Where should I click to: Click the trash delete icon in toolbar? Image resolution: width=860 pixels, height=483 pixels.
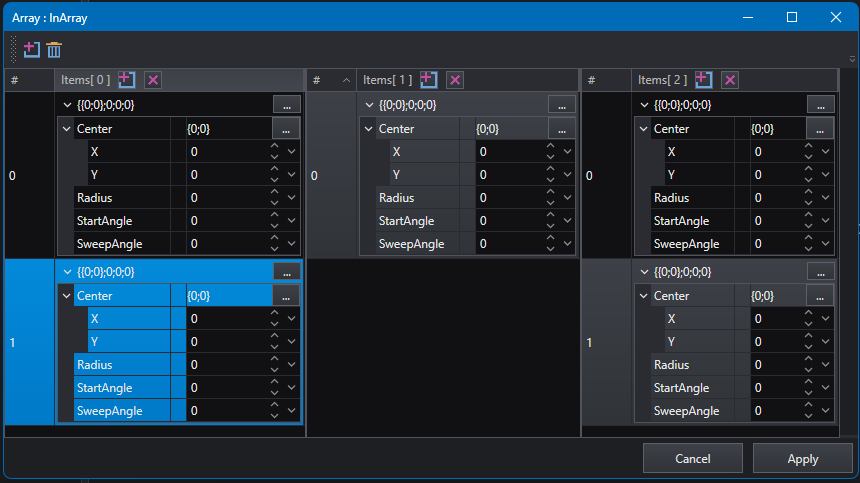[x=54, y=50]
